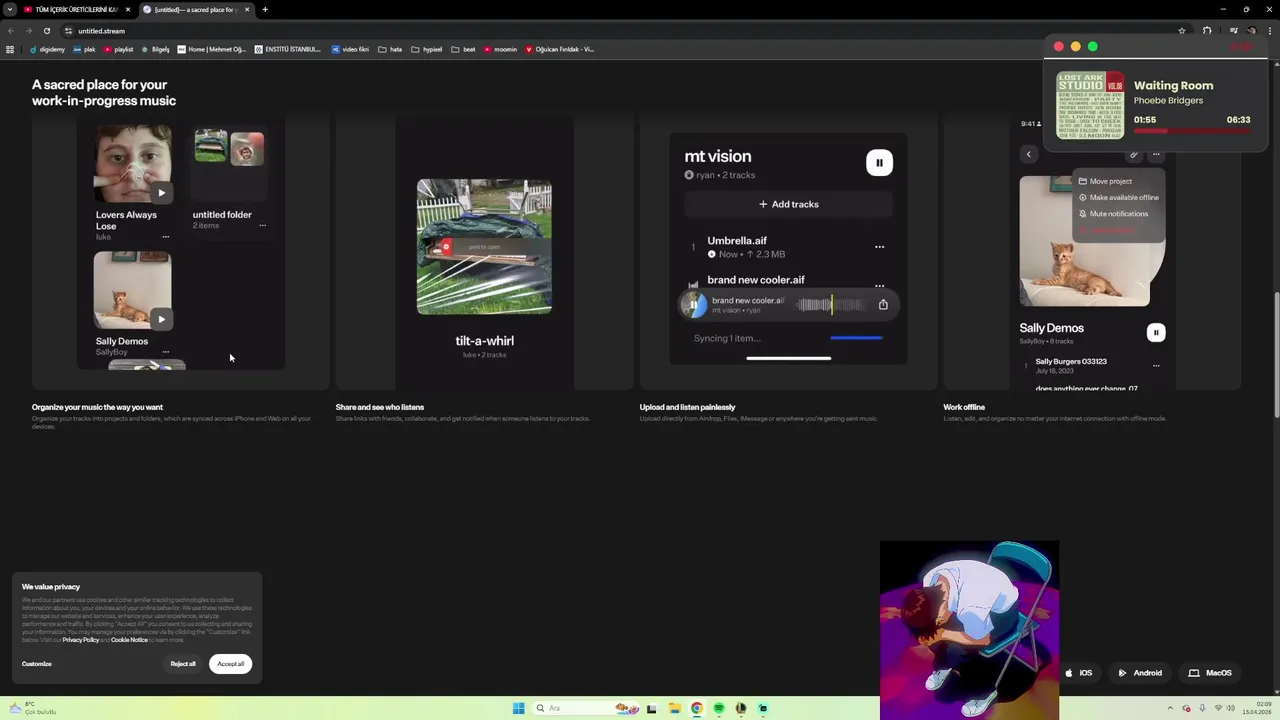Open the Cookie Notice link
Viewport: 1280px width, 720px height.
[x=129, y=640]
